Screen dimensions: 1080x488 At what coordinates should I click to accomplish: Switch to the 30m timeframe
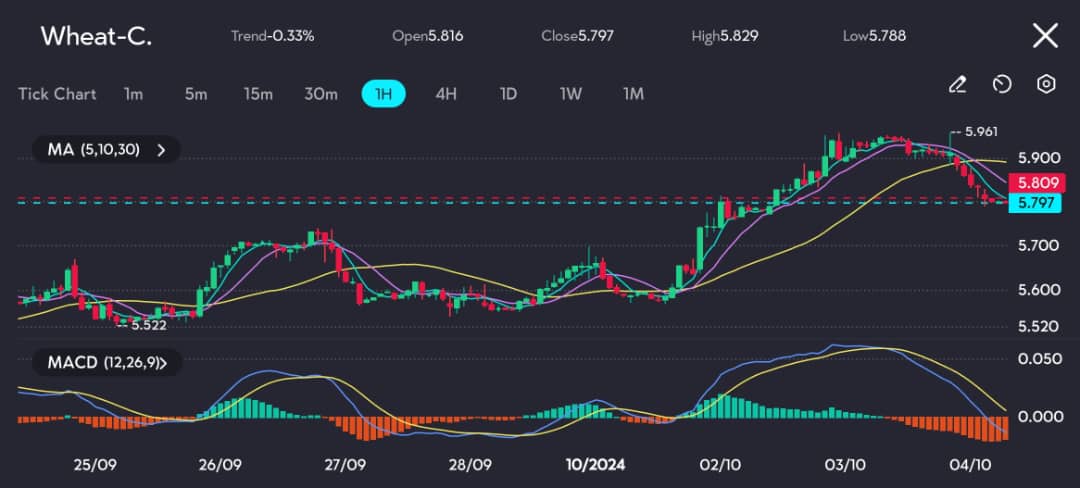[320, 94]
